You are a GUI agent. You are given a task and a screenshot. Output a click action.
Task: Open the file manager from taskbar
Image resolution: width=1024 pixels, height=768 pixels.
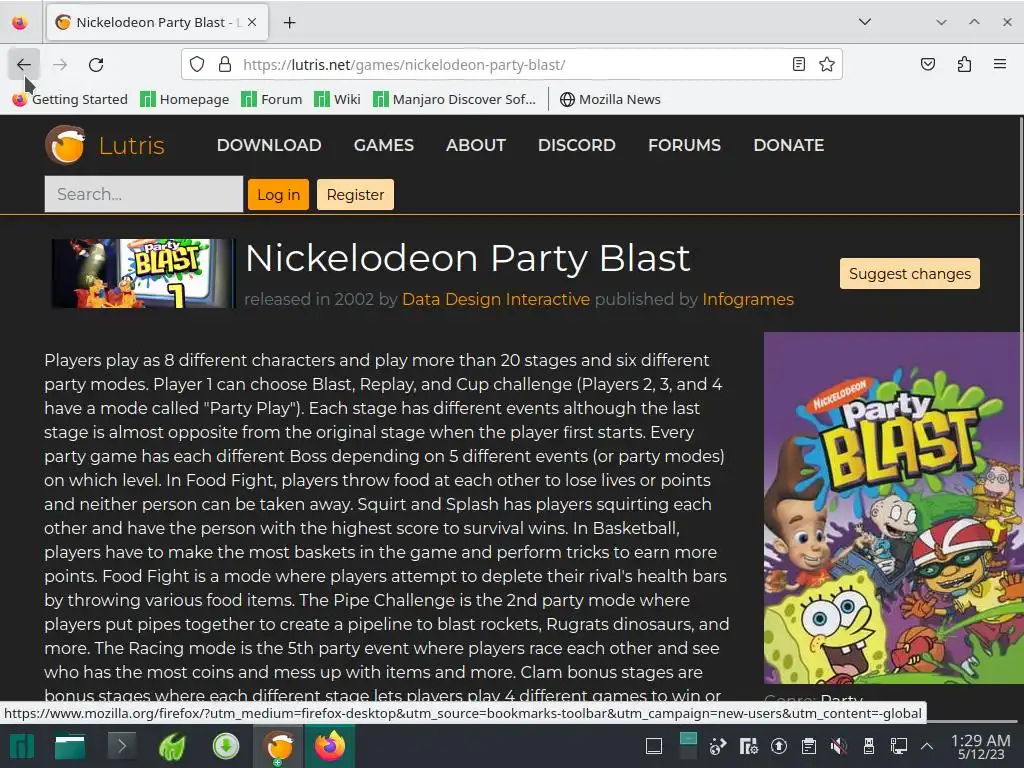pos(69,746)
